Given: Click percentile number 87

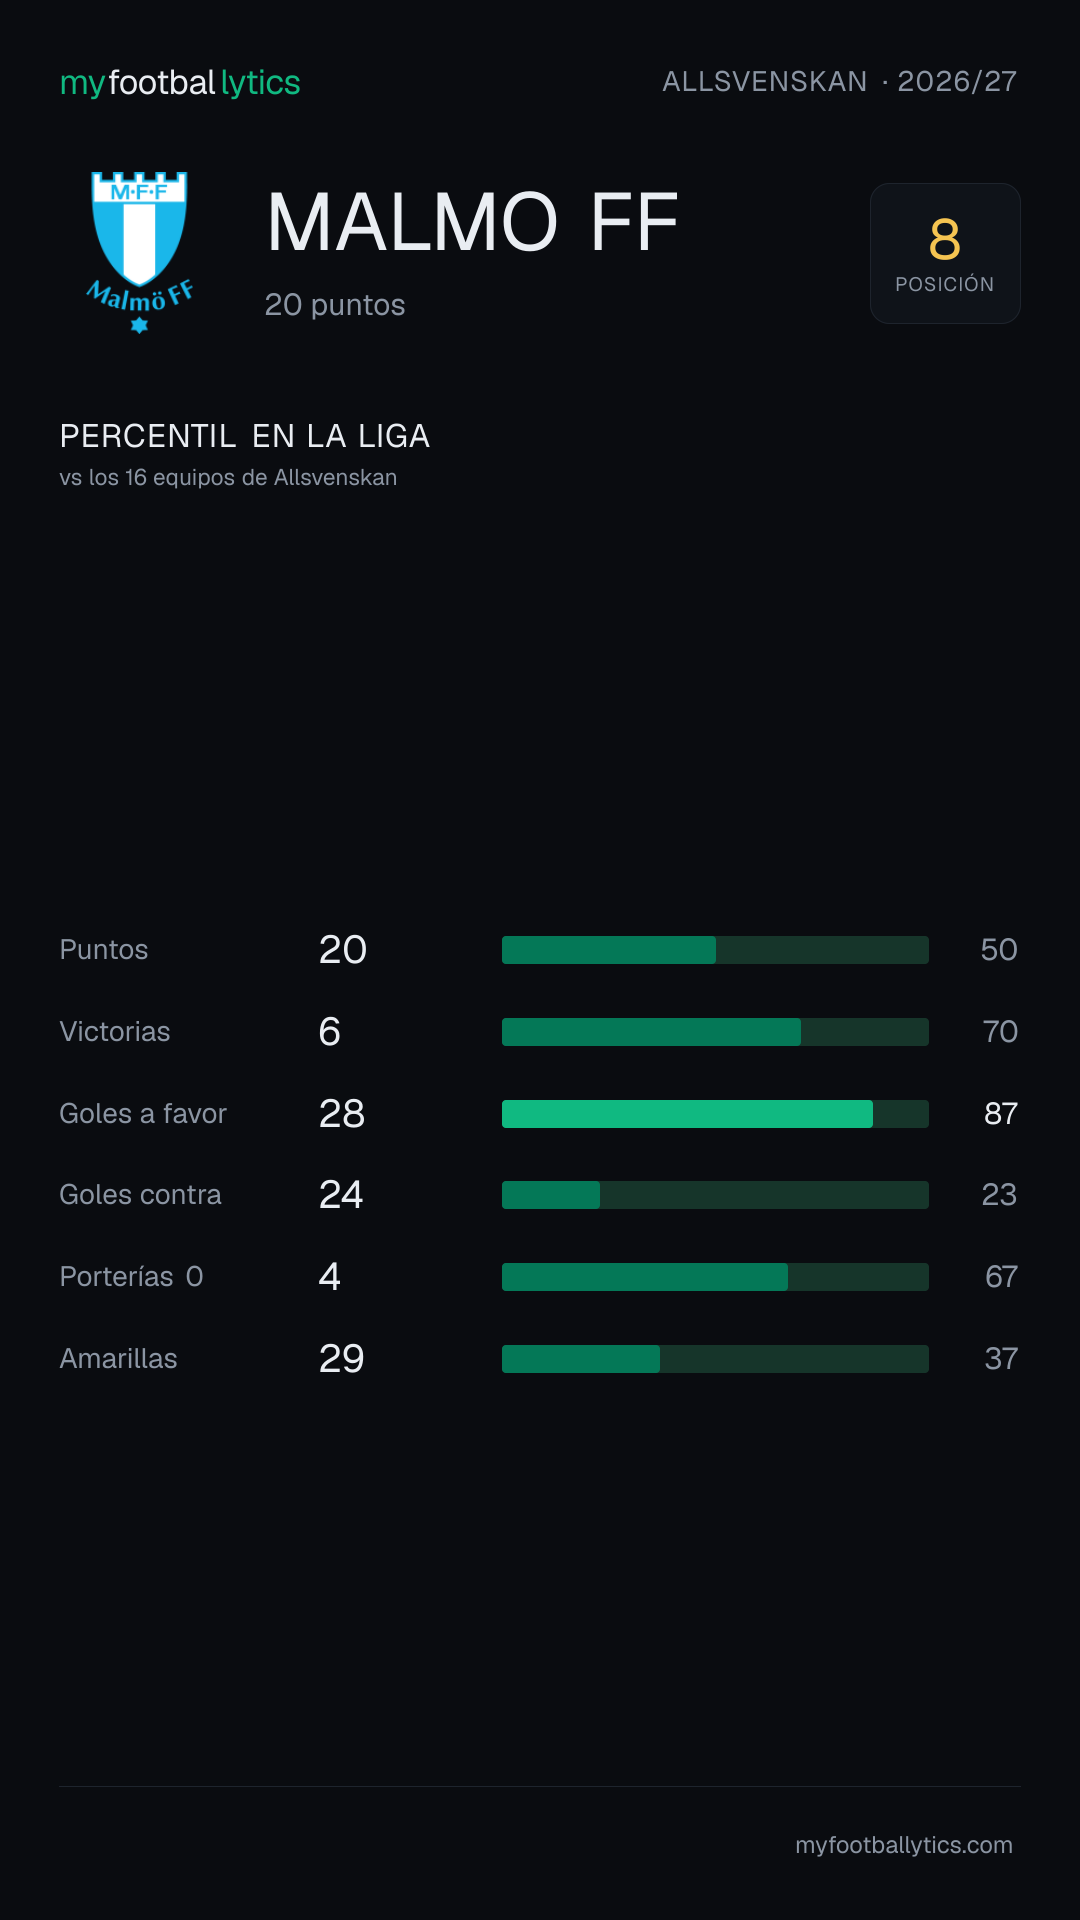Looking at the screenshot, I should (x=1001, y=1114).
